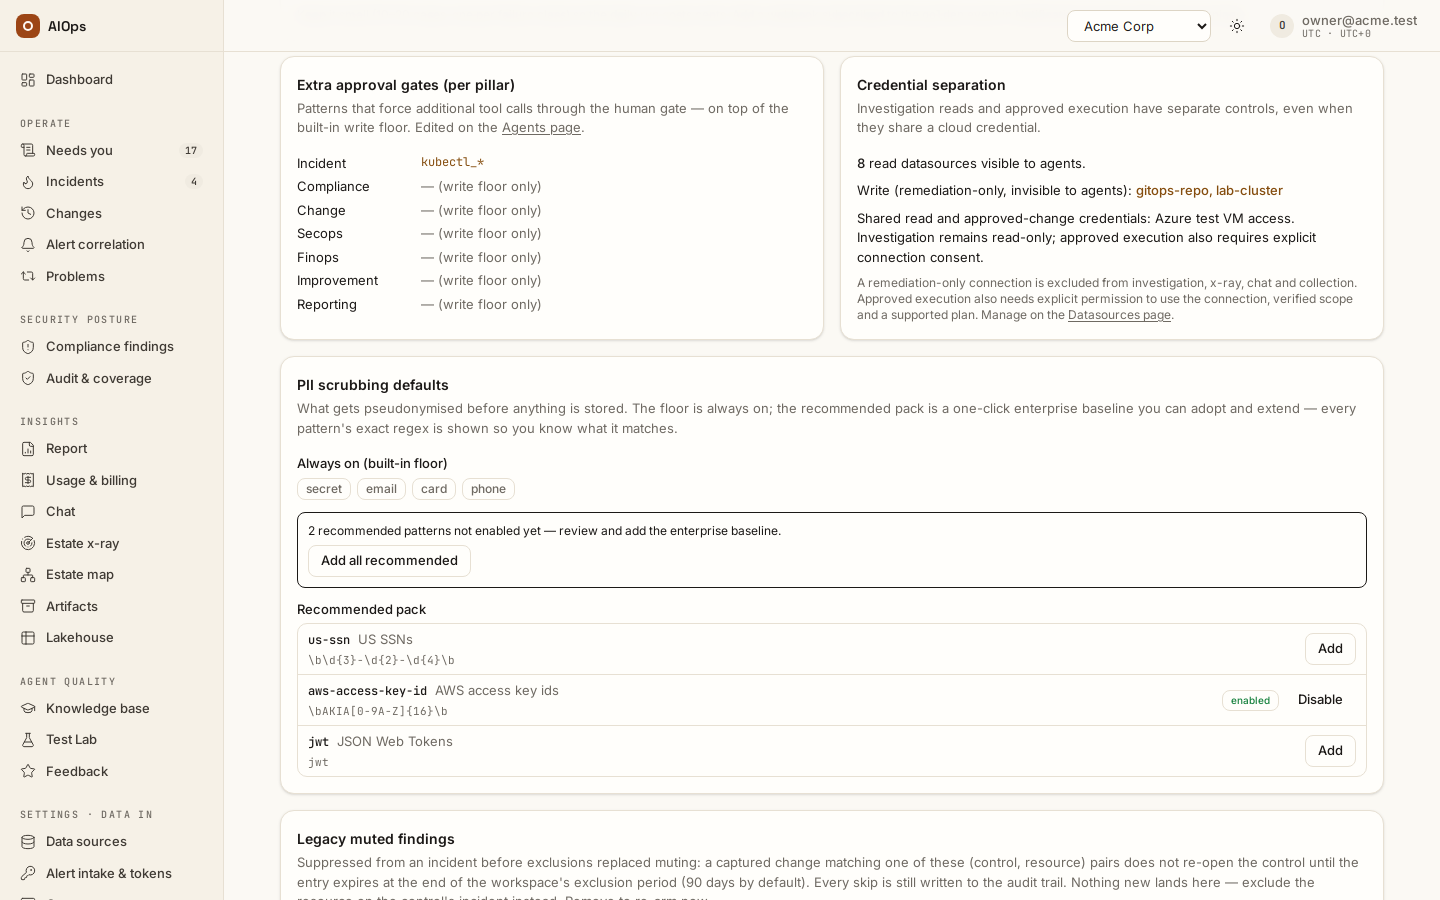This screenshot has width=1440, height=900.
Task: Open the Incidents menu item label
Action: point(75,182)
